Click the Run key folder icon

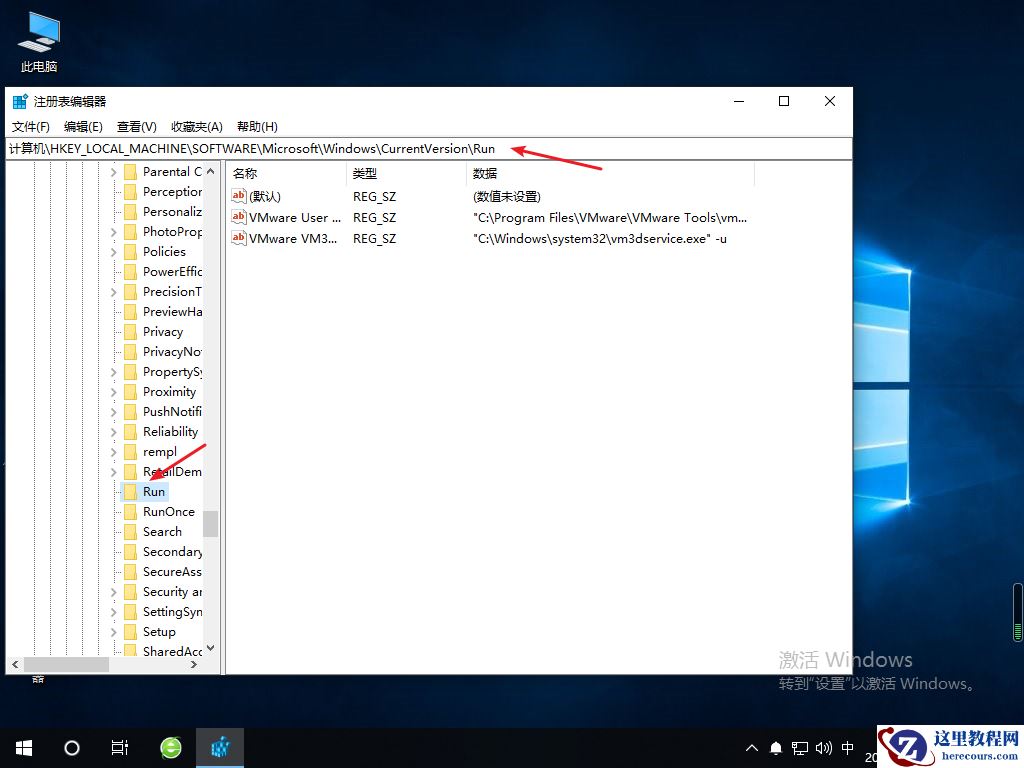(132, 491)
